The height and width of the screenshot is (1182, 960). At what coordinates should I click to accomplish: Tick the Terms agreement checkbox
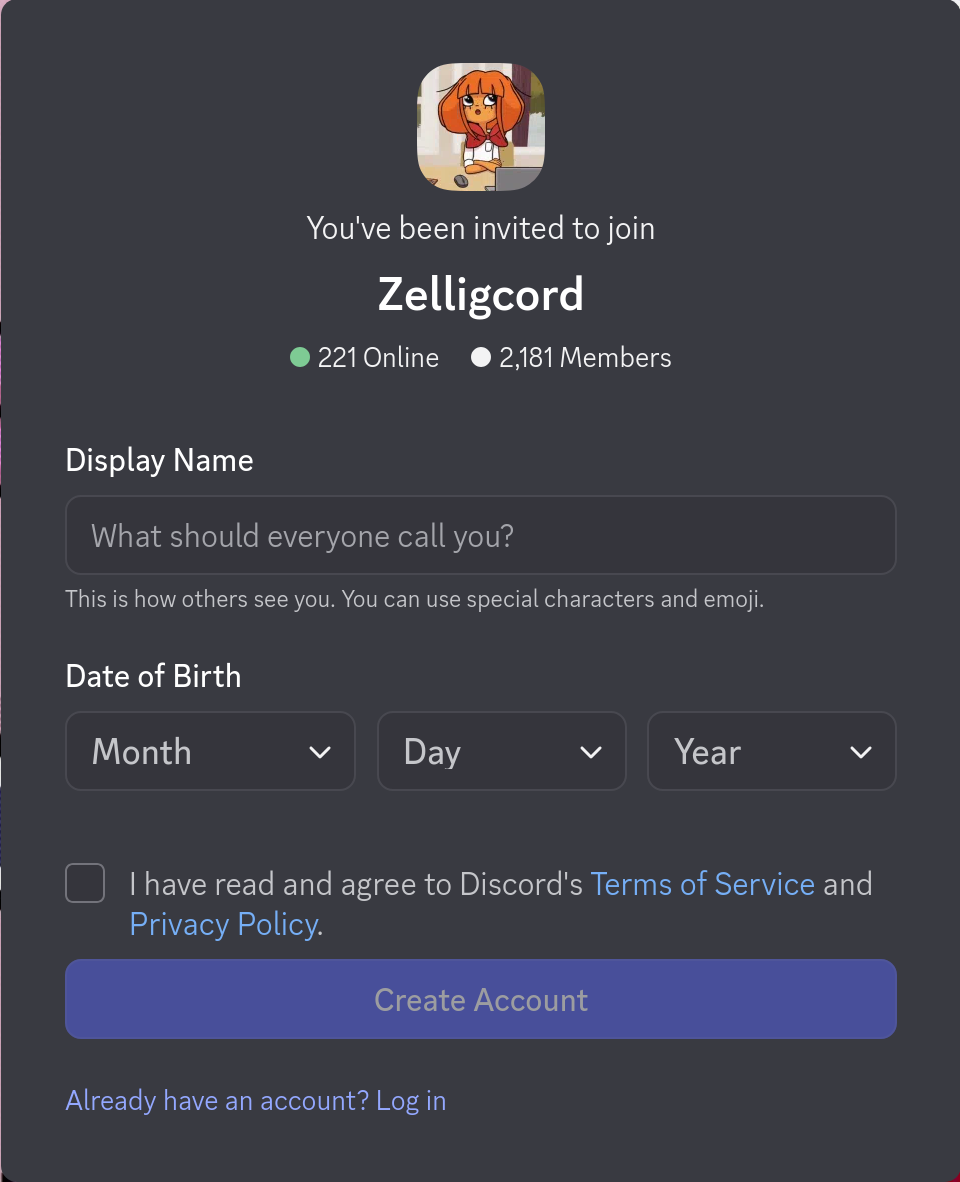click(85, 883)
